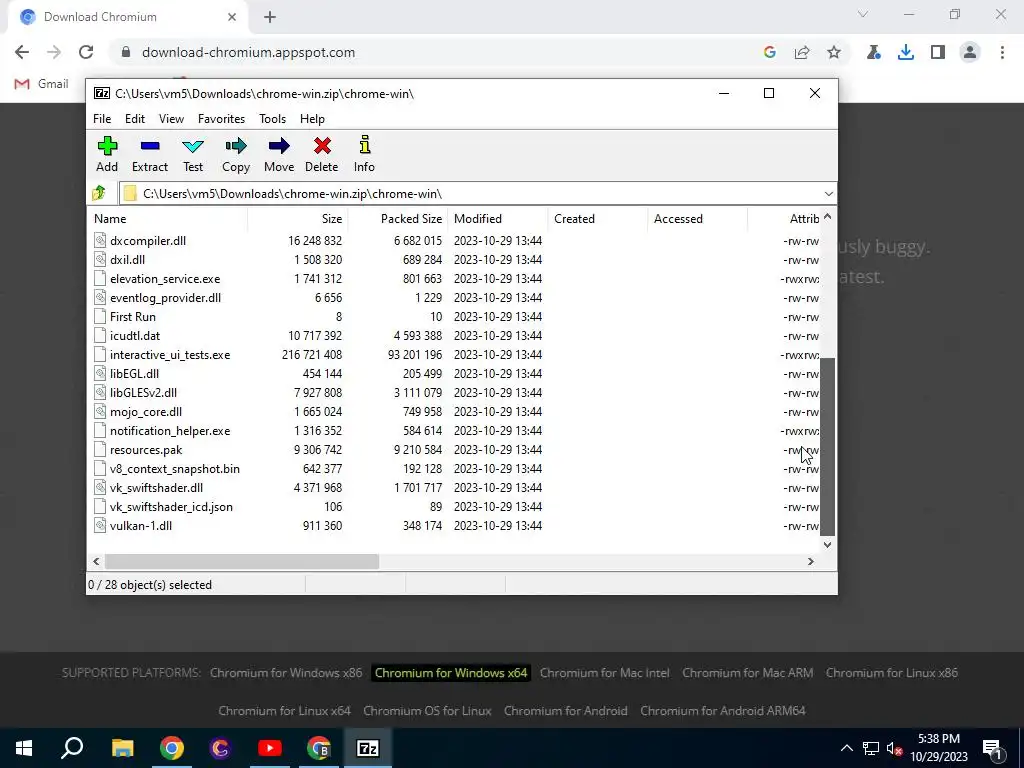Click the 7-Zip taskbar icon
1024x768 pixels.
(x=368, y=748)
